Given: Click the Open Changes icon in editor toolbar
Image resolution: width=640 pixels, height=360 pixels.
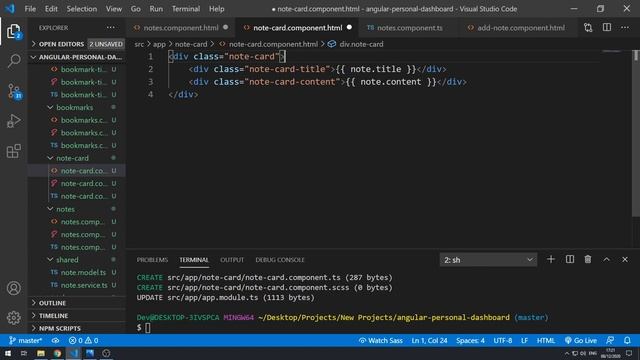Looking at the screenshot, I should point(588,28).
